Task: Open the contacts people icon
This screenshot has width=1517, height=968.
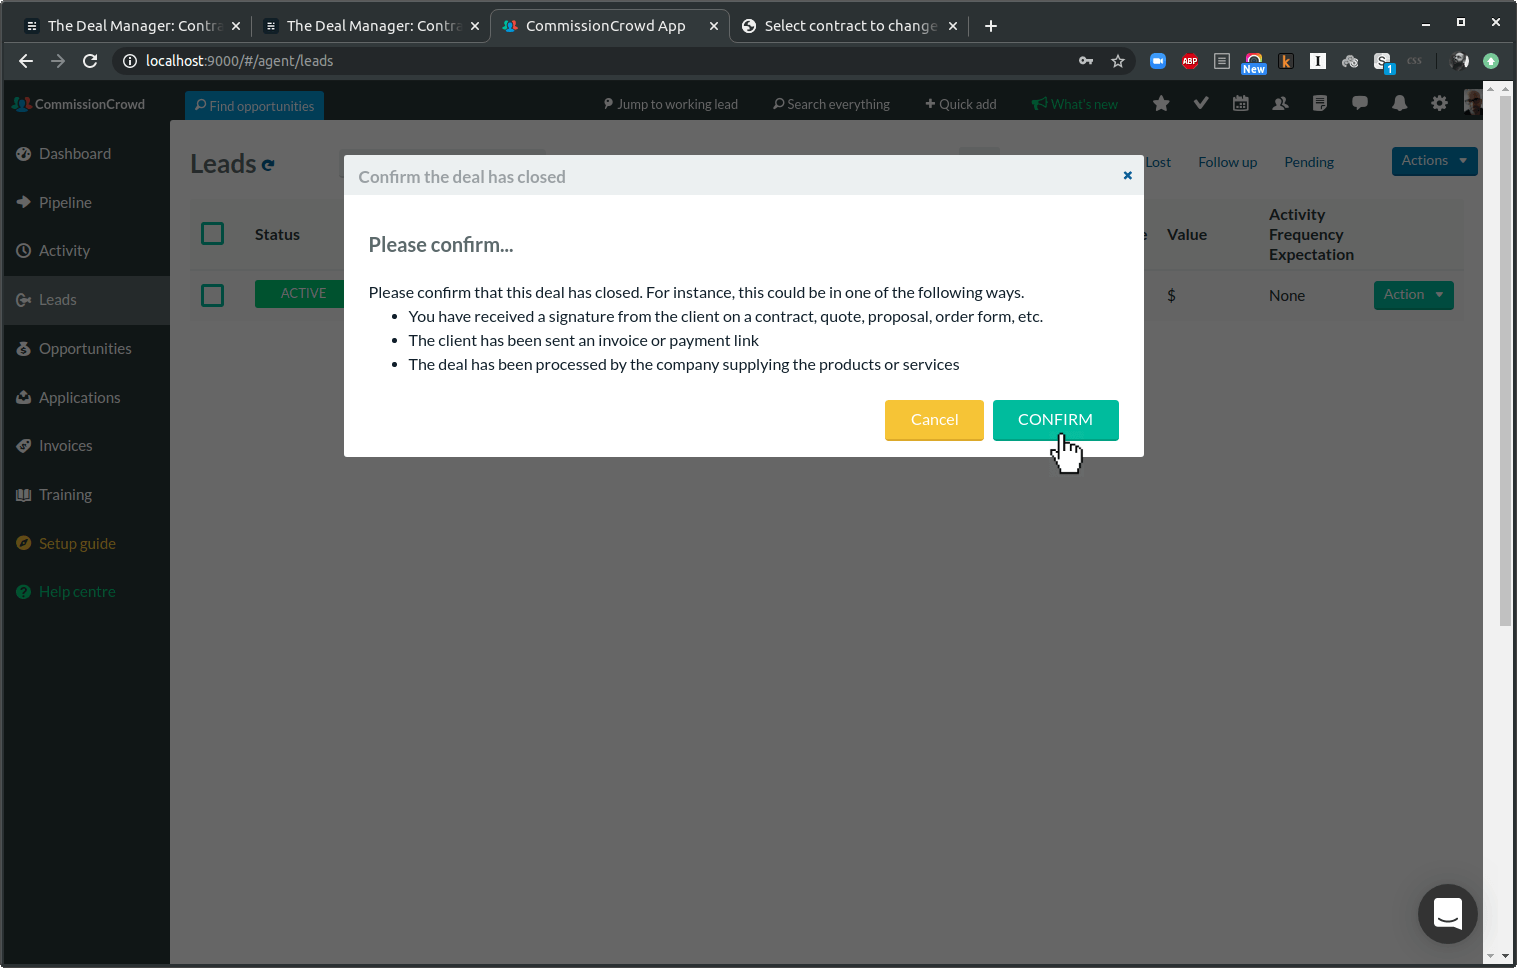Action: tap(1280, 103)
